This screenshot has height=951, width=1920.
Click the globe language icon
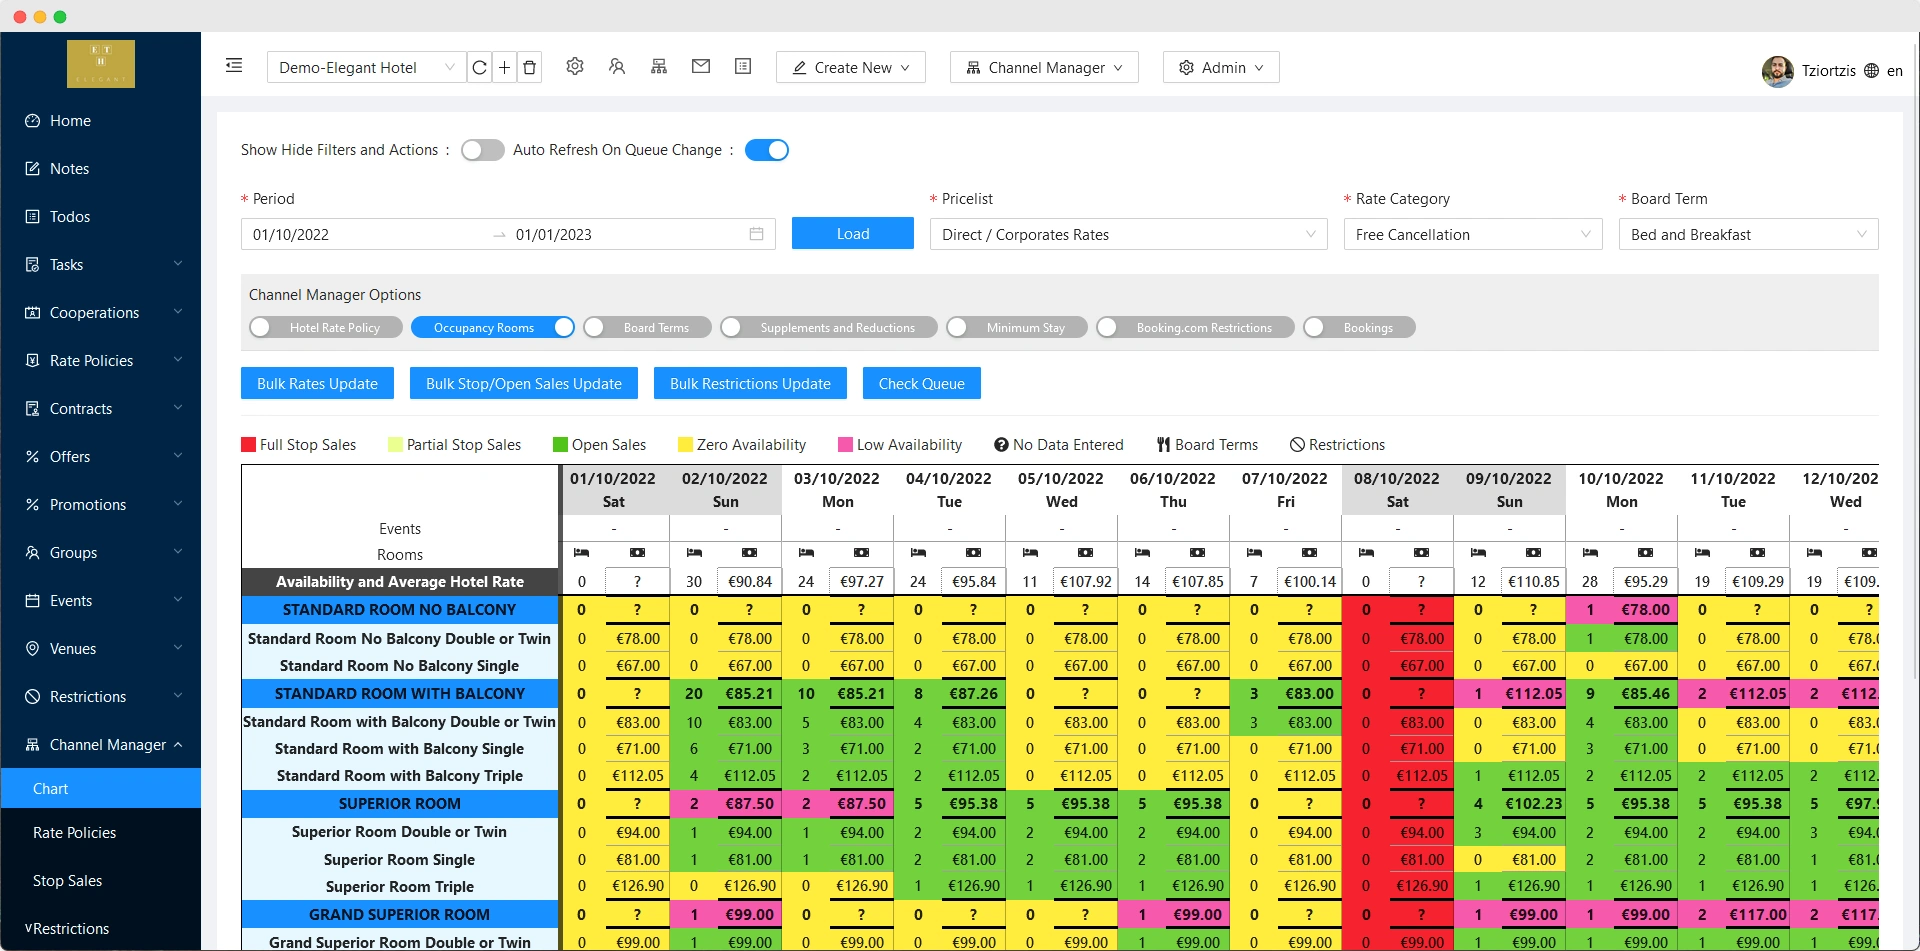click(1871, 70)
